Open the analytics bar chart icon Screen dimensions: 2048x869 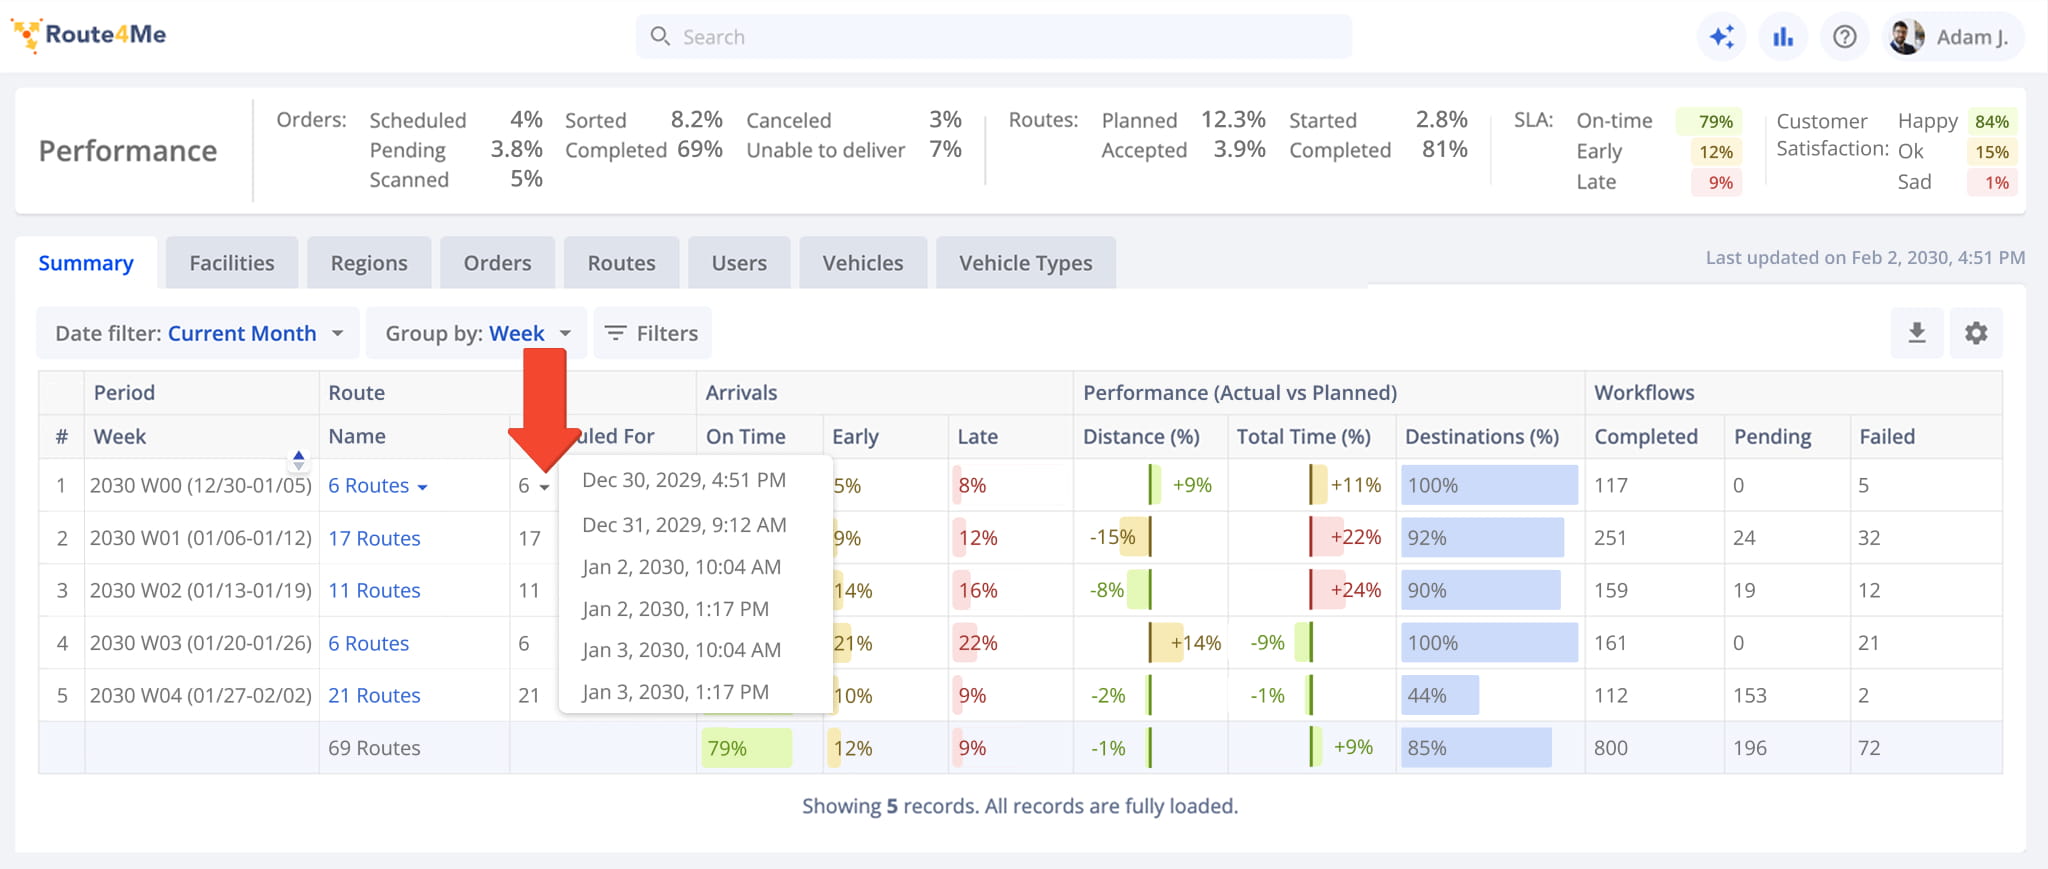coord(1783,37)
